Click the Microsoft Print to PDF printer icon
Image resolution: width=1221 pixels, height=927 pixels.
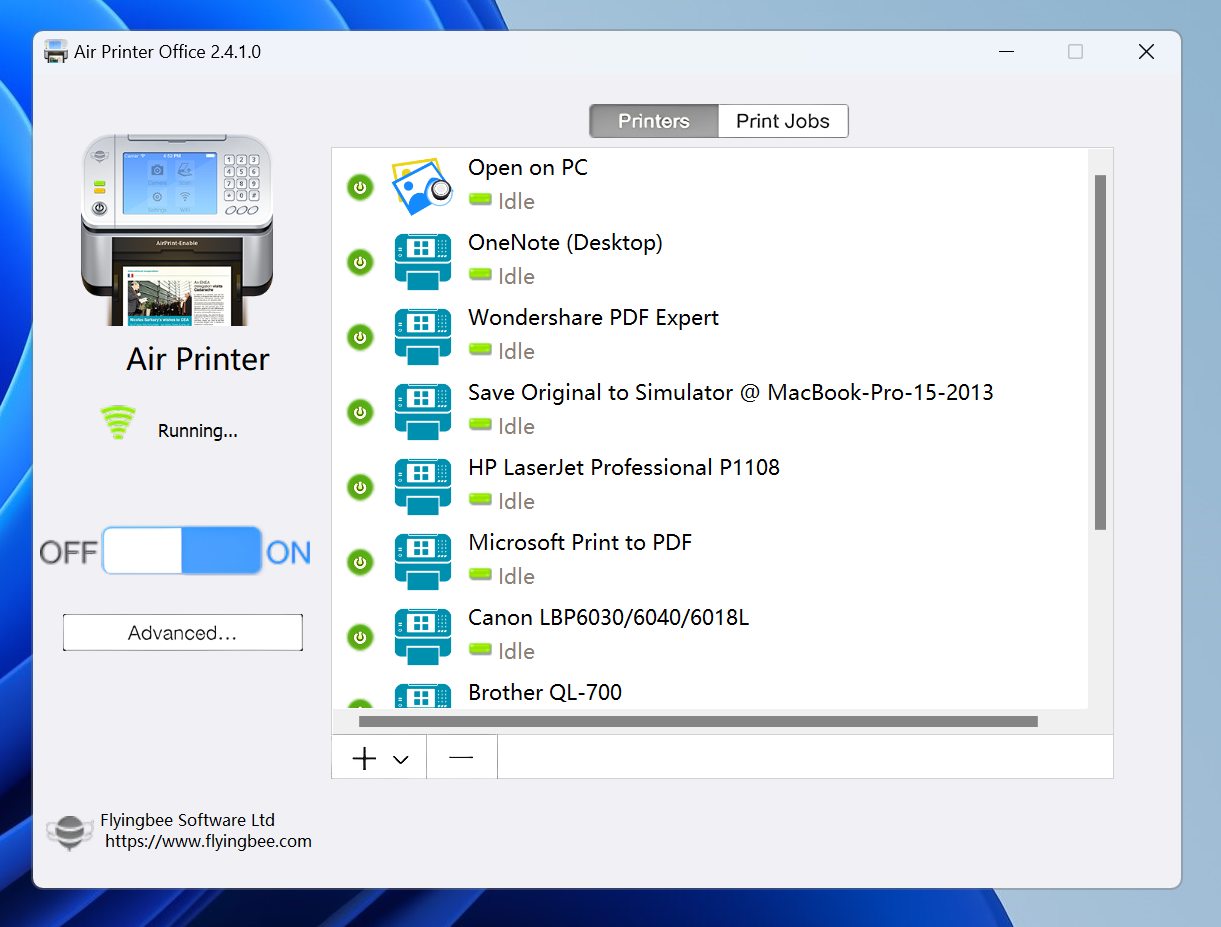[423, 561]
